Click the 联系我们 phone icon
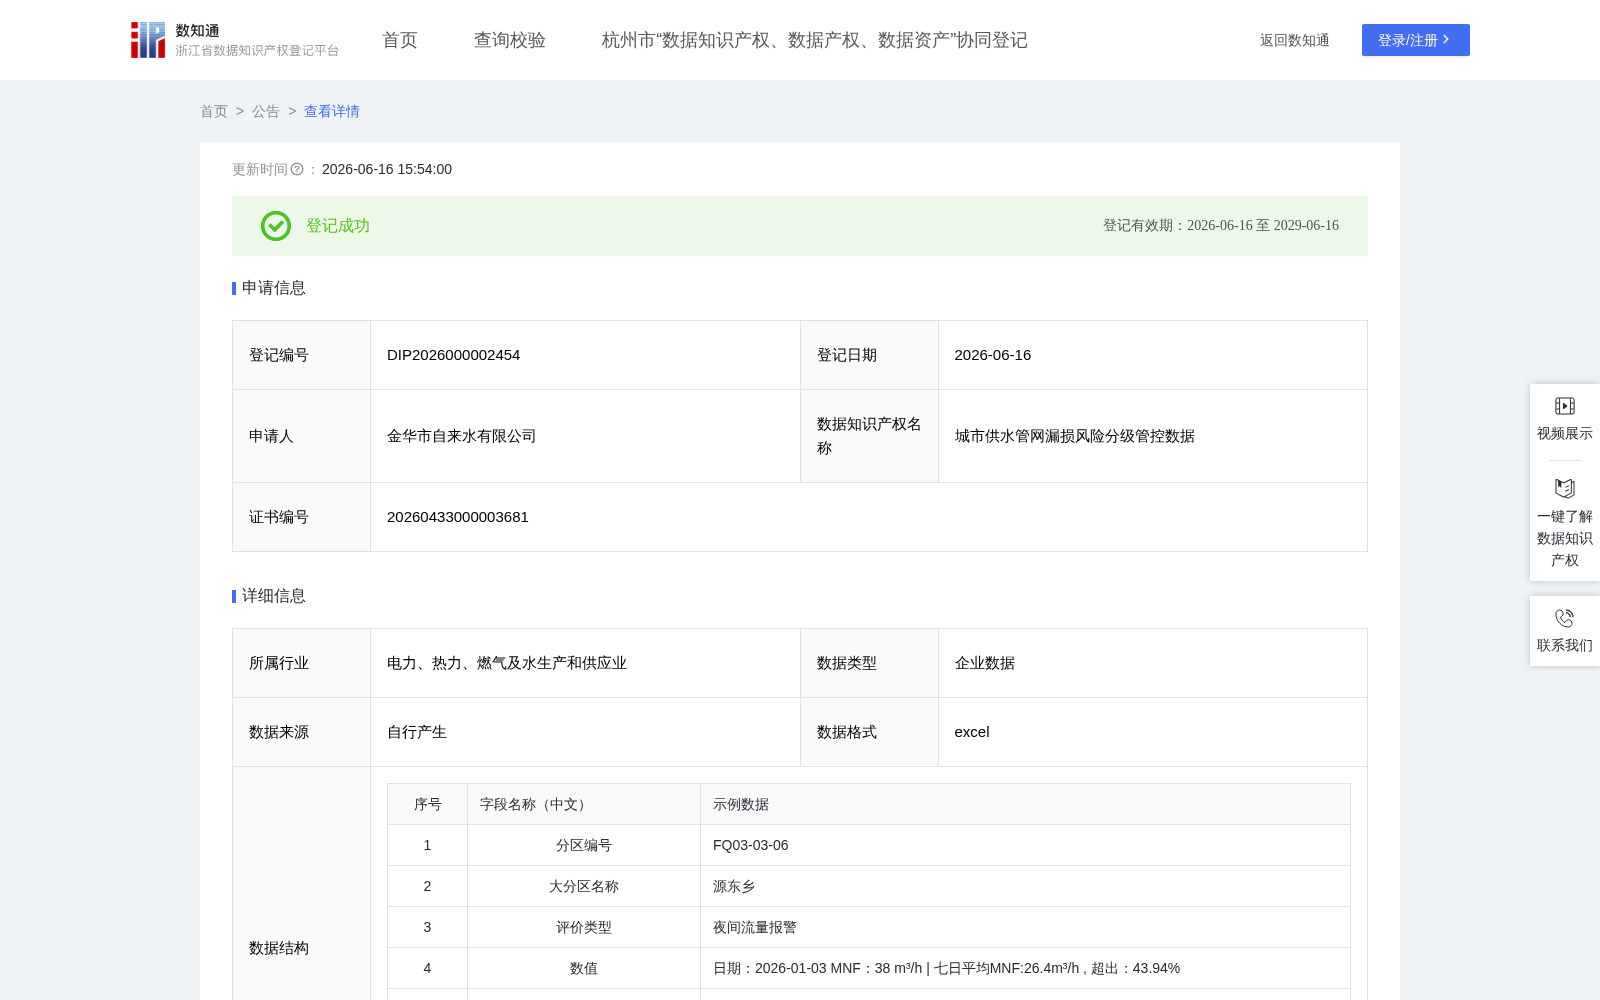Viewport: 1600px width, 1000px height. [x=1565, y=618]
